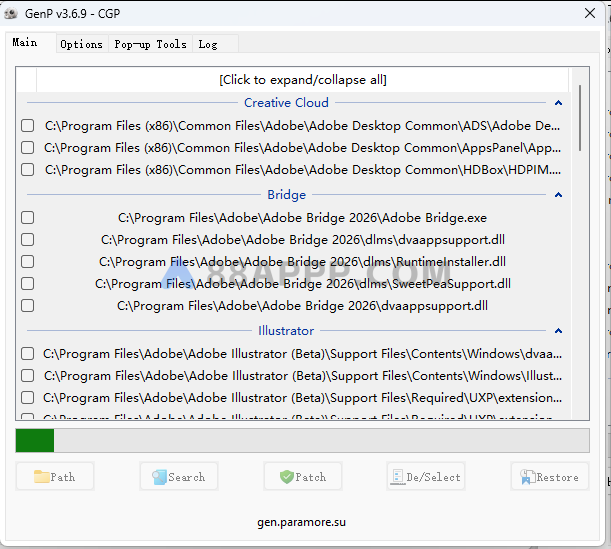Check Bridge 2026\dvaappsupport.dll checkbox

pyautogui.click(x=28, y=305)
